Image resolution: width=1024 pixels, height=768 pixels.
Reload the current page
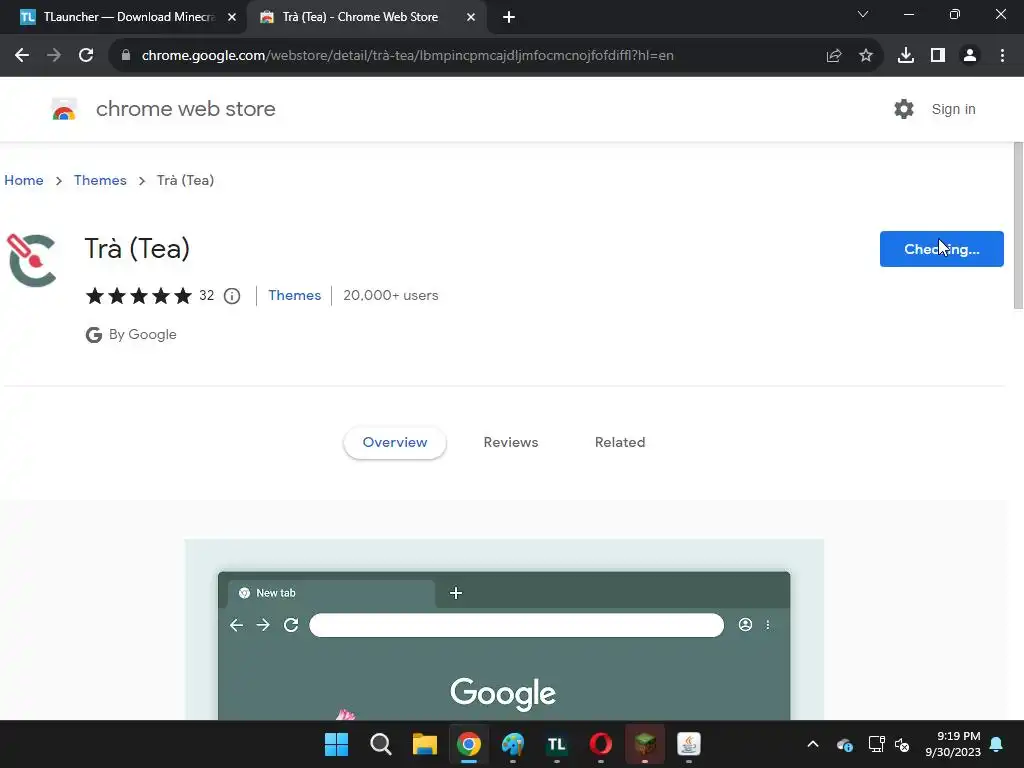pos(86,56)
